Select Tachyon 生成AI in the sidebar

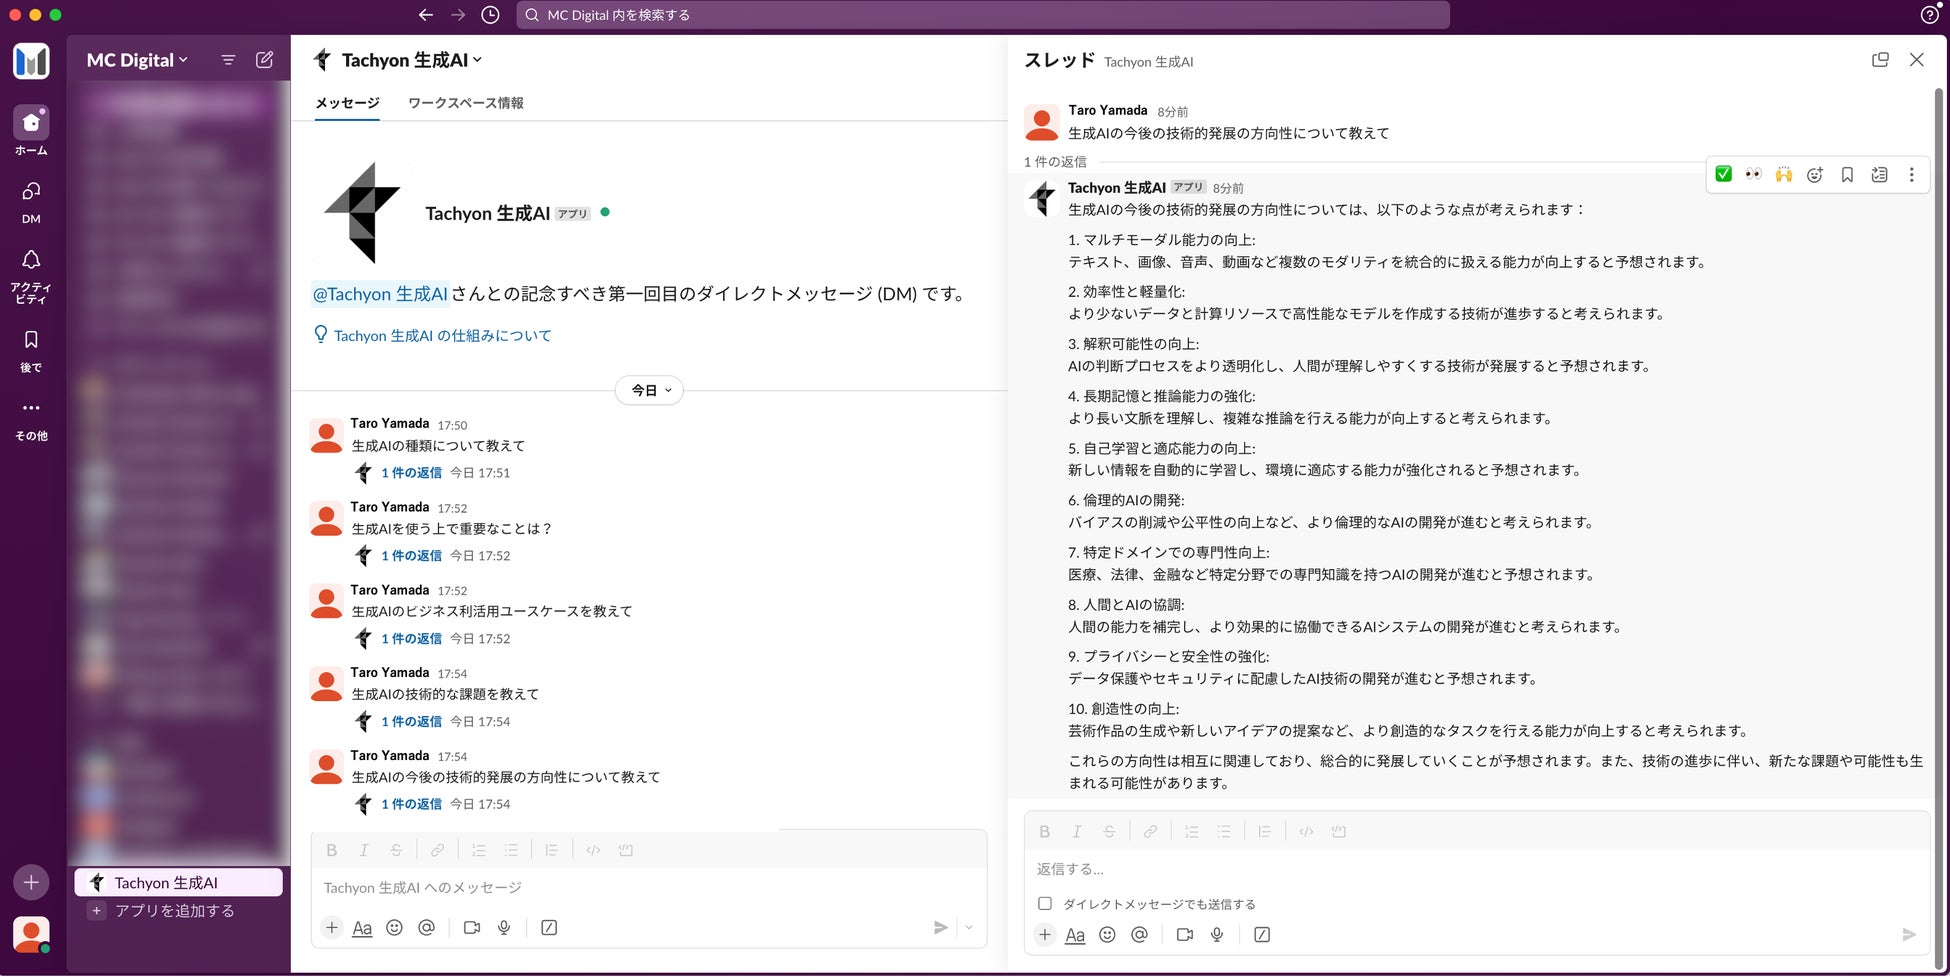pyautogui.click(x=178, y=882)
